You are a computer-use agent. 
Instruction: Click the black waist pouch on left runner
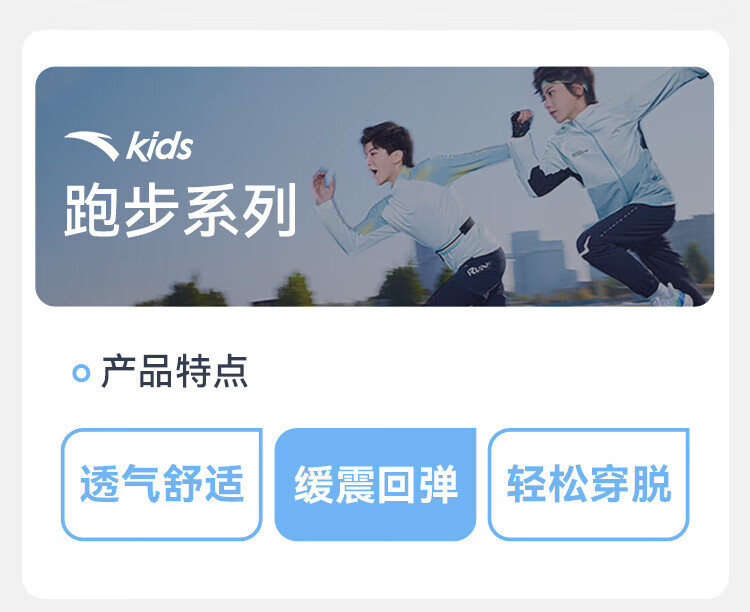[x=465, y=226]
